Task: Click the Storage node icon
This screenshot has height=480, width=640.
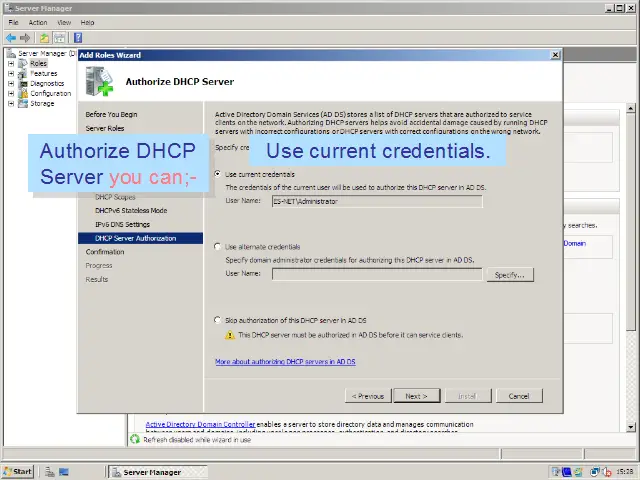Action: click(x=23, y=104)
